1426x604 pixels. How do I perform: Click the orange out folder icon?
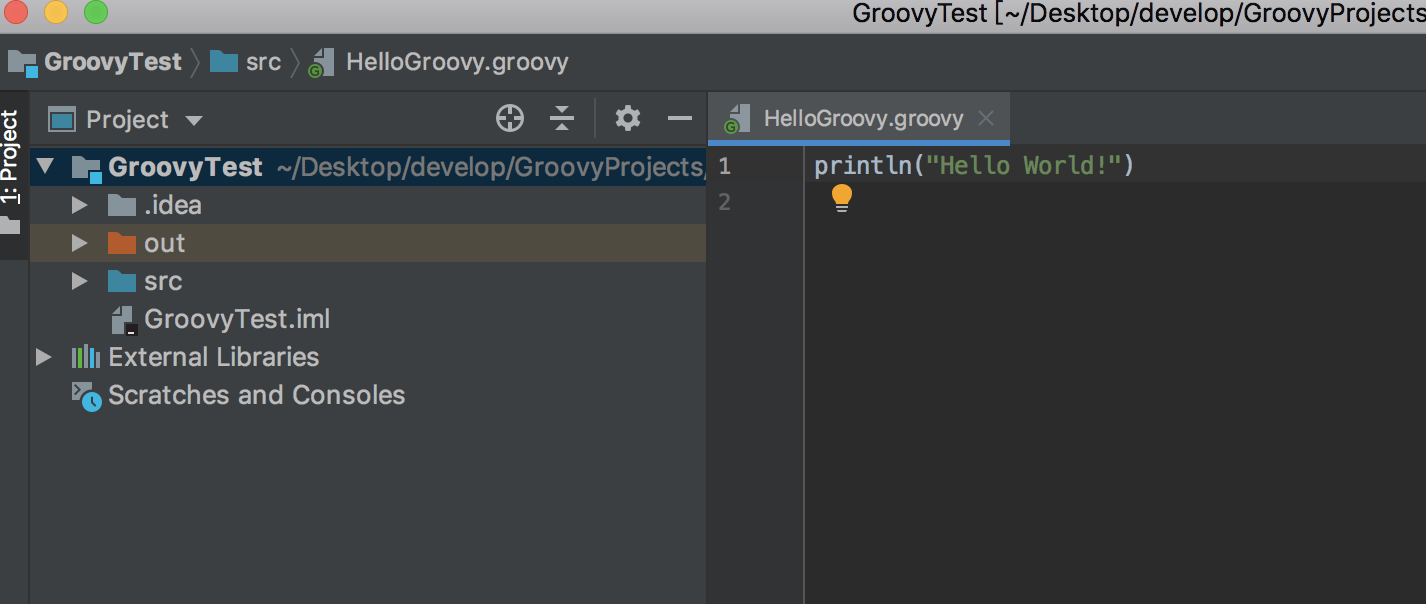121,243
